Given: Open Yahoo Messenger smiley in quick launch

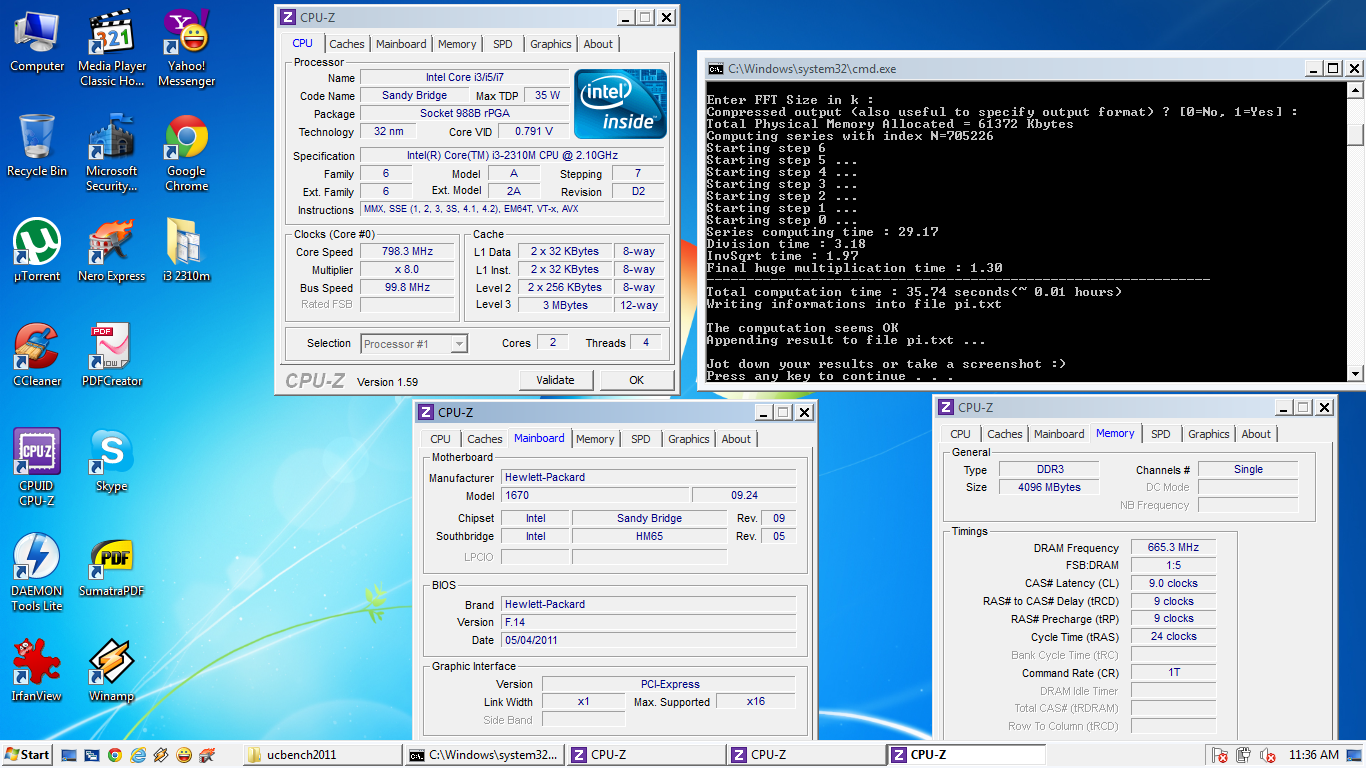Looking at the screenshot, I should [x=184, y=755].
